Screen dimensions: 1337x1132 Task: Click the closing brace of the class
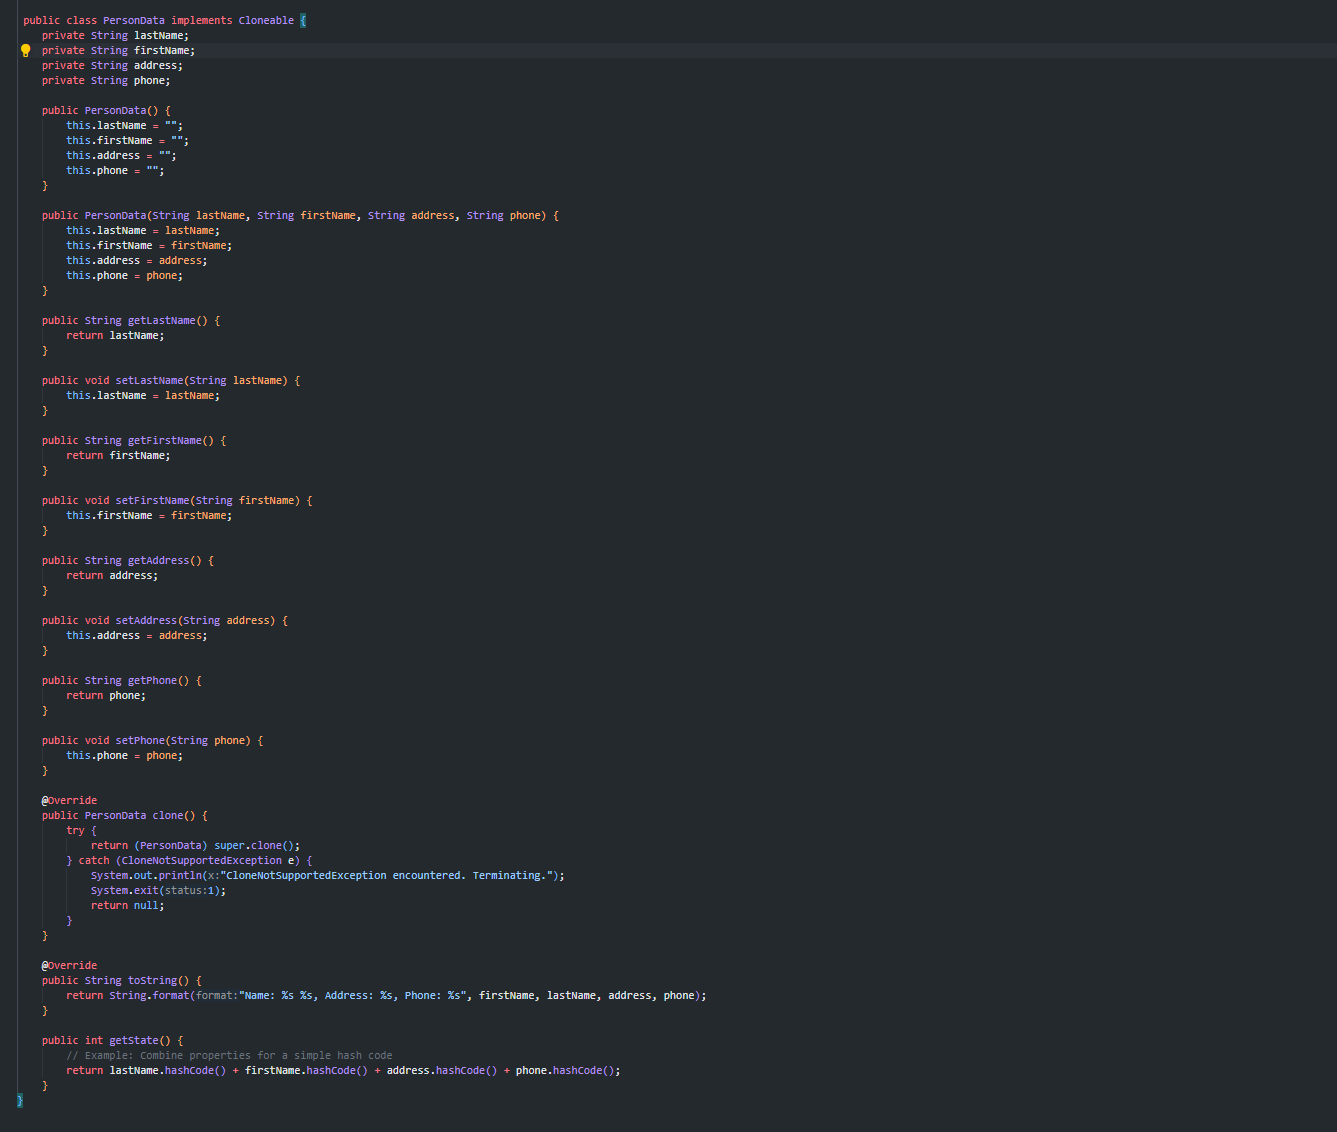click(x=18, y=1100)
